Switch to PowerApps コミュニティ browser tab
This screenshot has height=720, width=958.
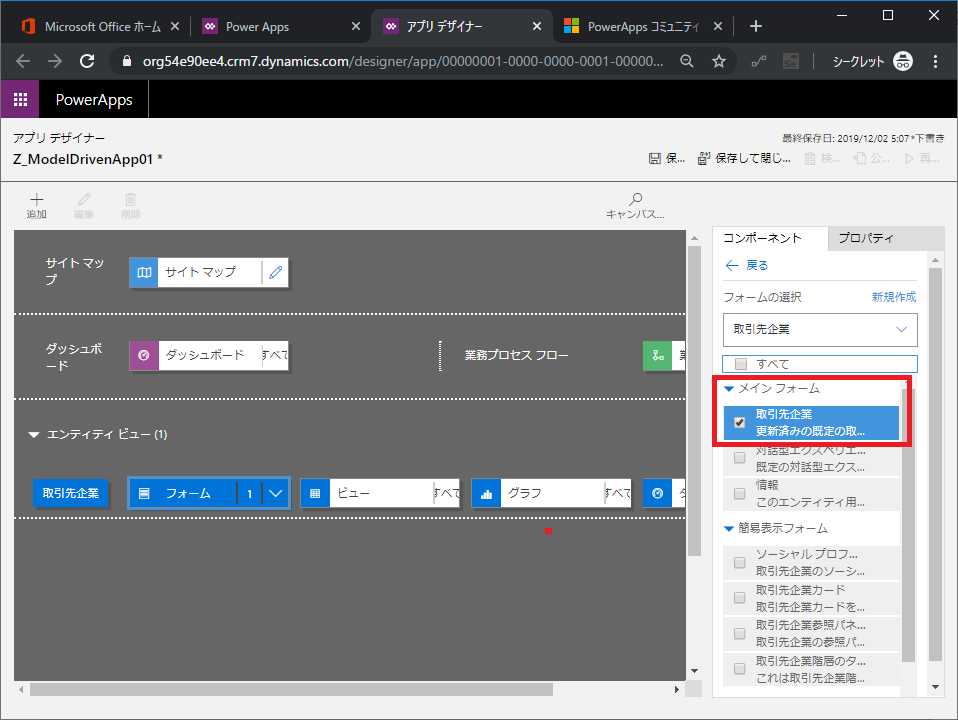coord(642,26)
